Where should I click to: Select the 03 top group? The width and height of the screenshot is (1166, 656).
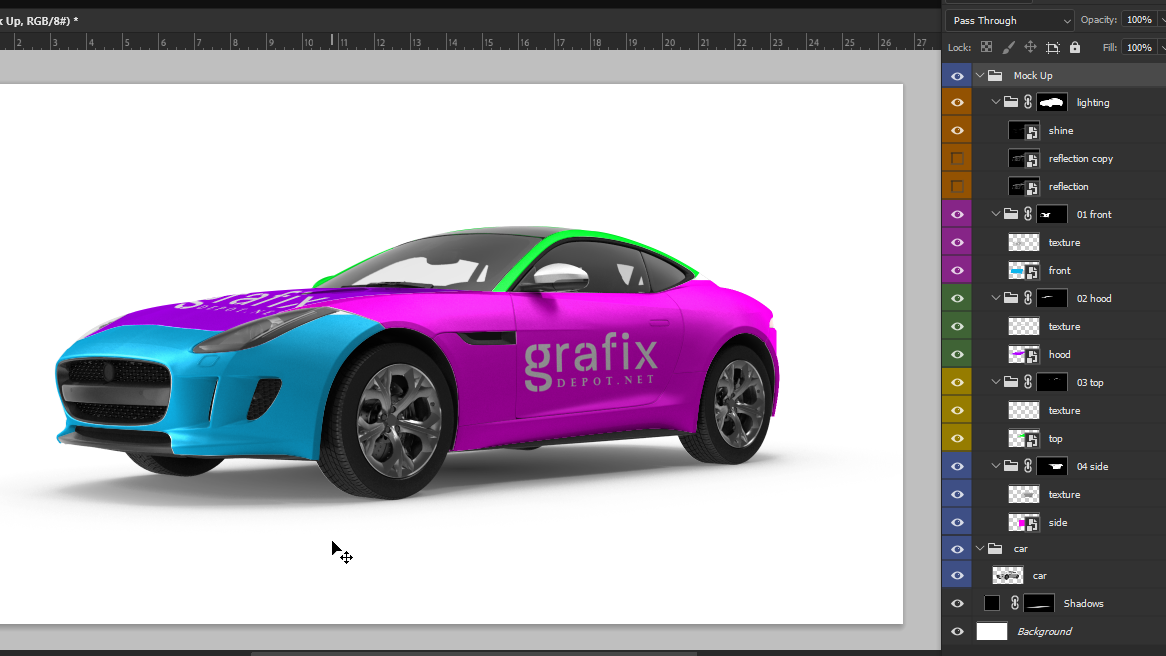(1090, 382)
